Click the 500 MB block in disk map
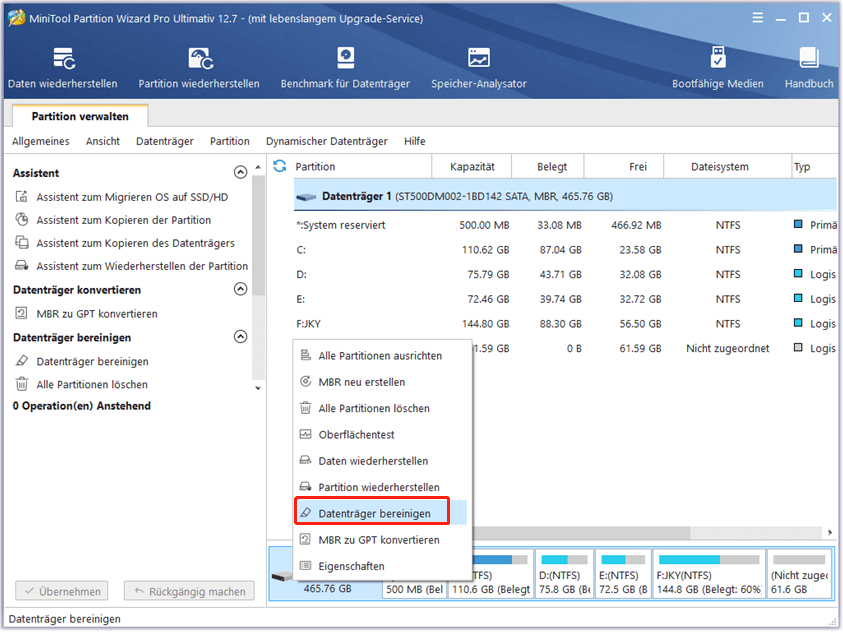Image resolution: width=843 pixels, height=633 pixels. coord(415,589)
